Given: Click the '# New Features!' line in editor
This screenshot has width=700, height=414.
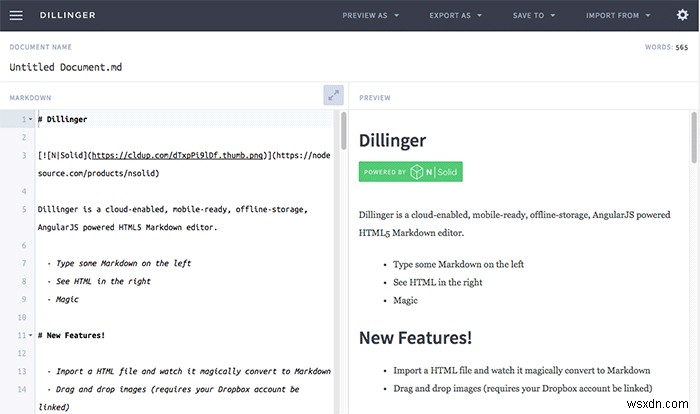Looking at the screenshot, I should click(71, 335).
